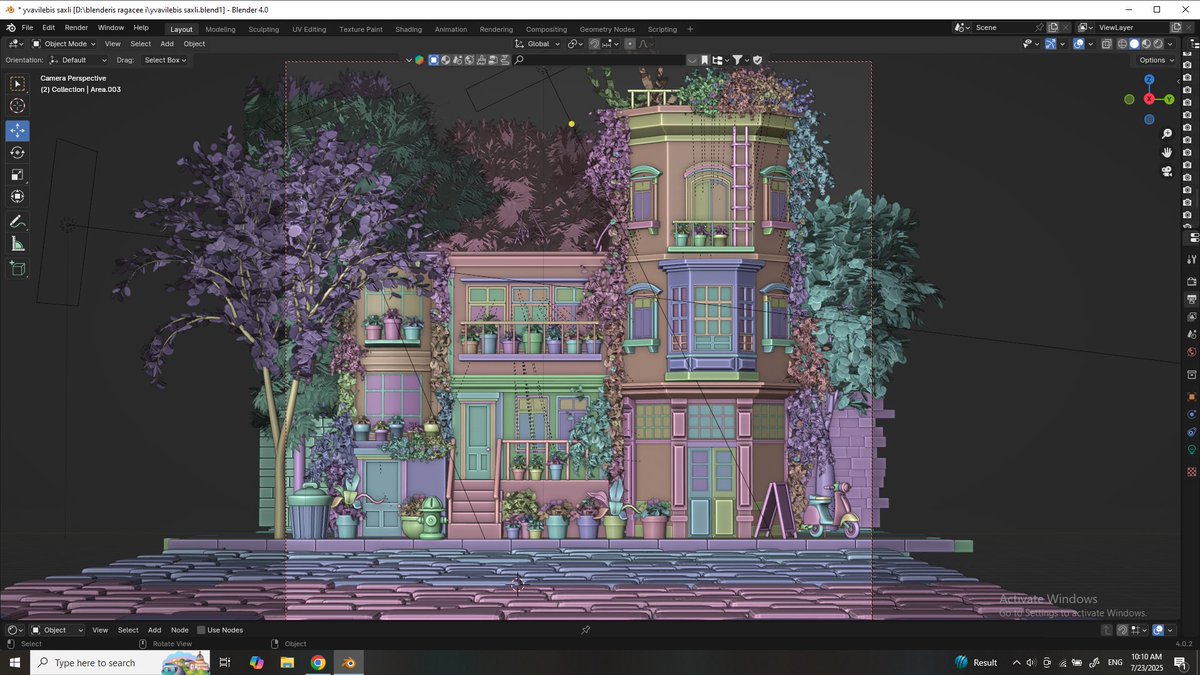Switch to Material Preview shading
Screen dimensions: 1200x675
click(x=1146, y=44)
